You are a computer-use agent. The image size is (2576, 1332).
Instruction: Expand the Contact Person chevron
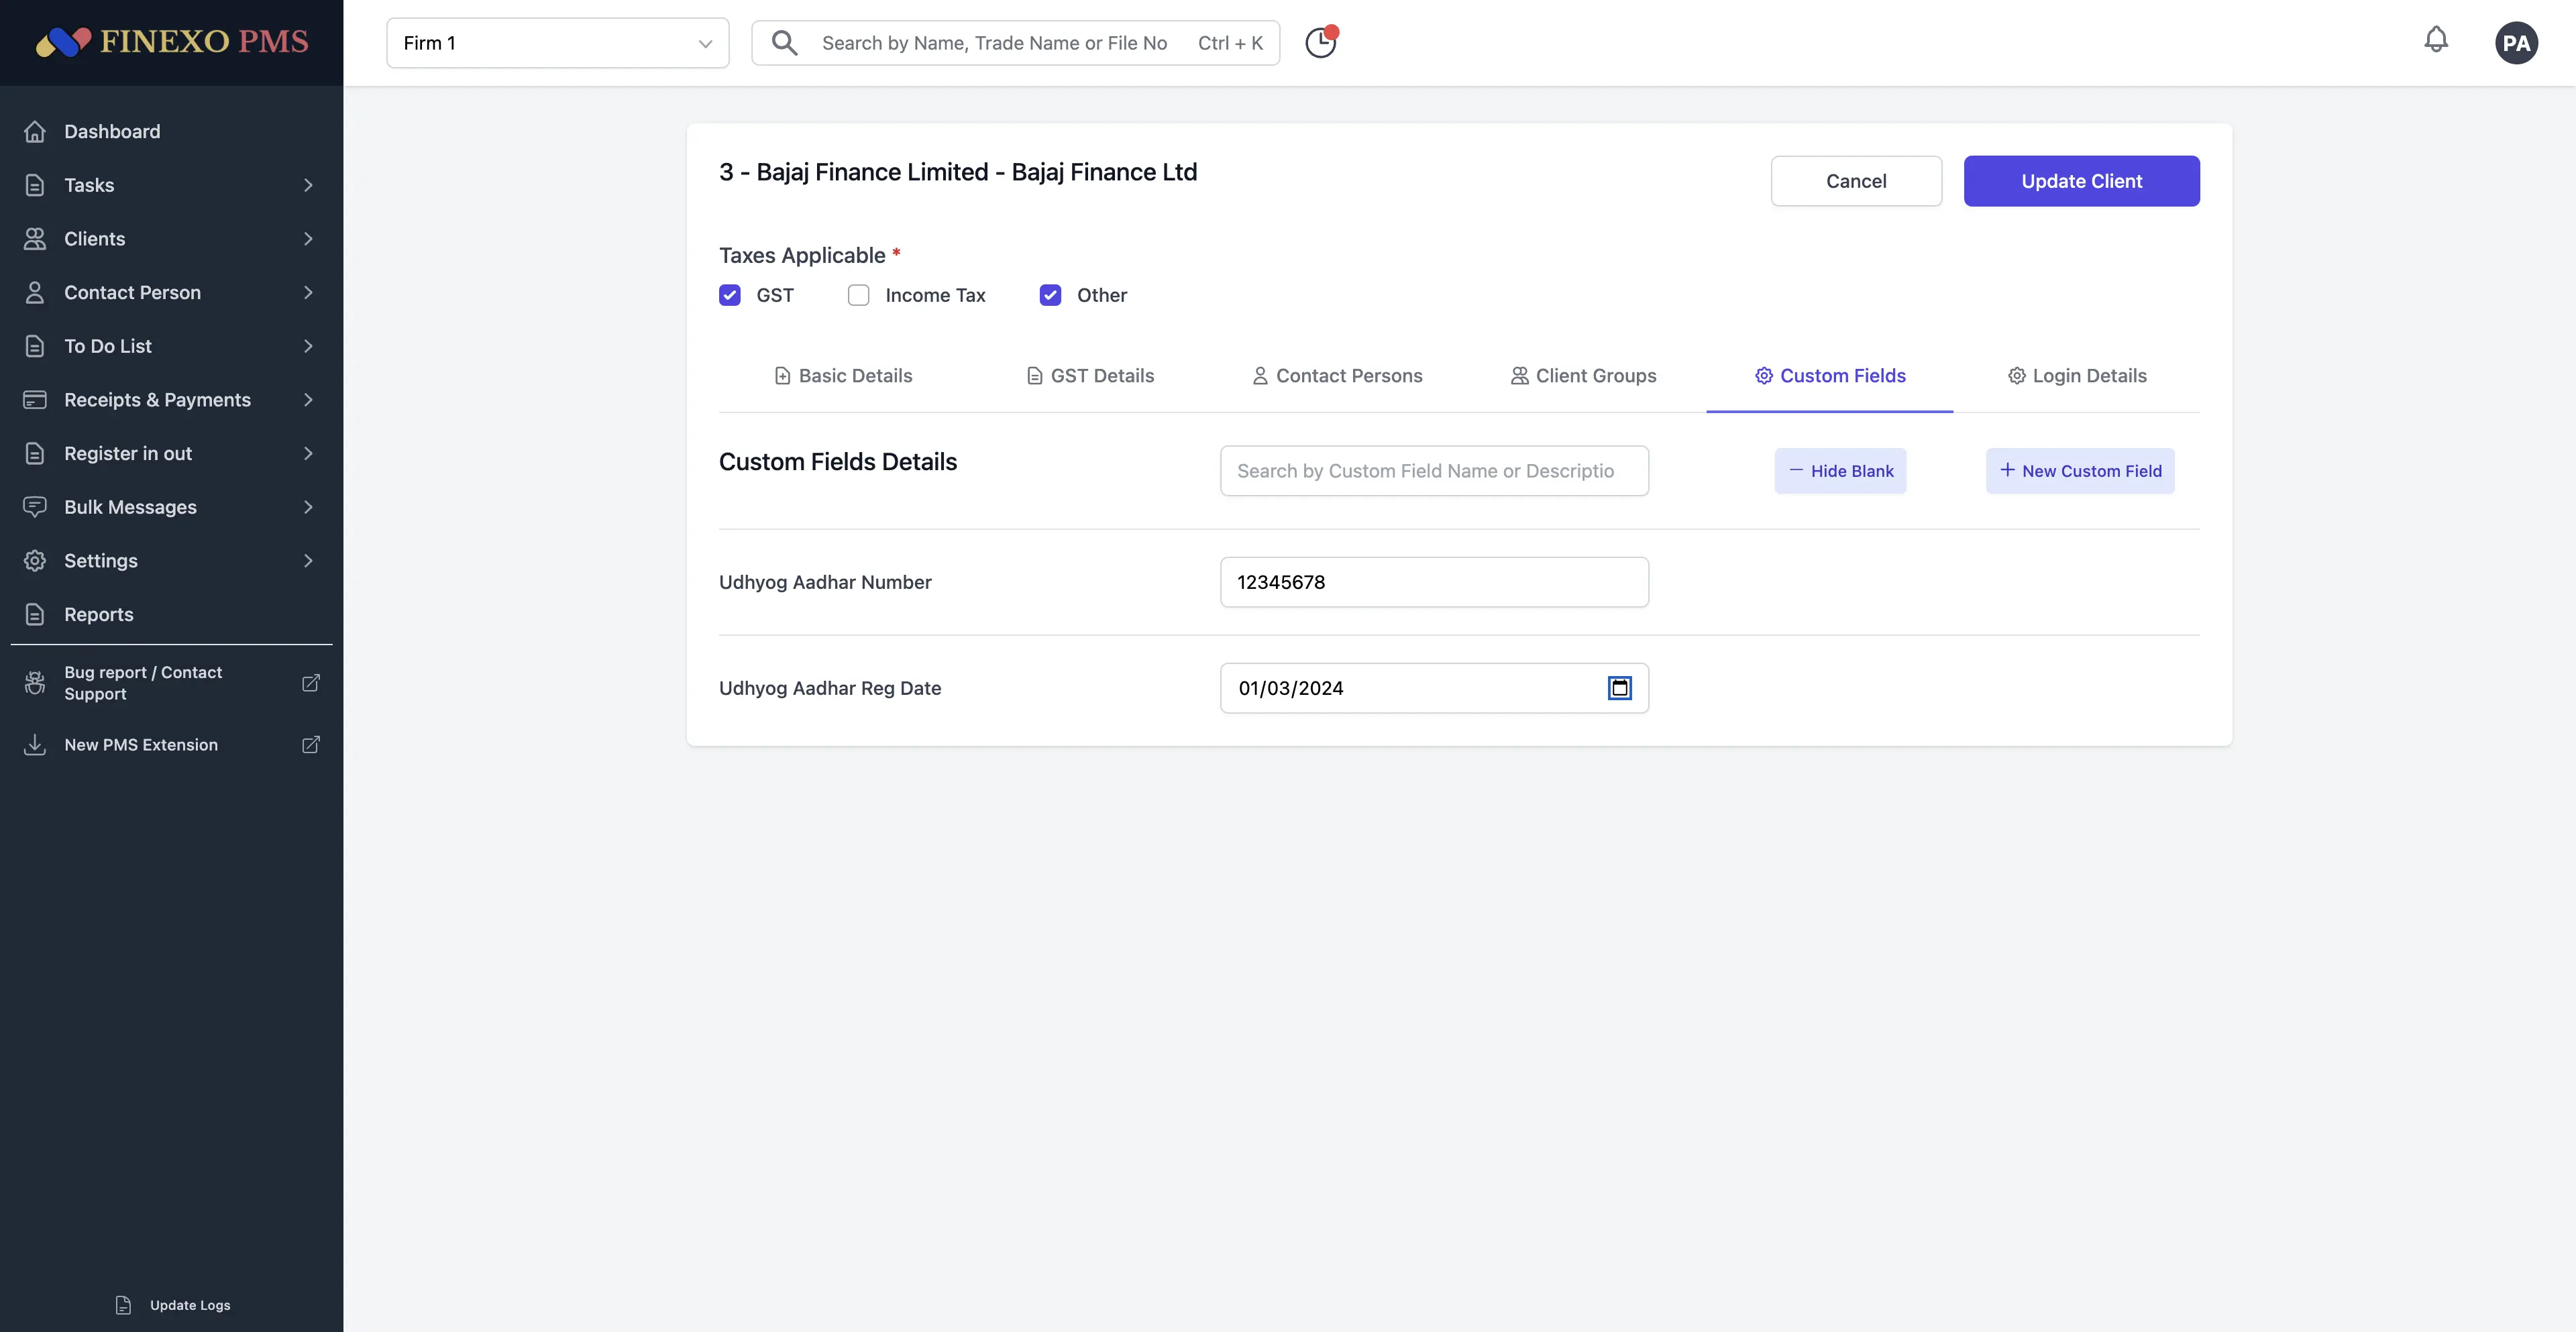(x=308, y=292)
